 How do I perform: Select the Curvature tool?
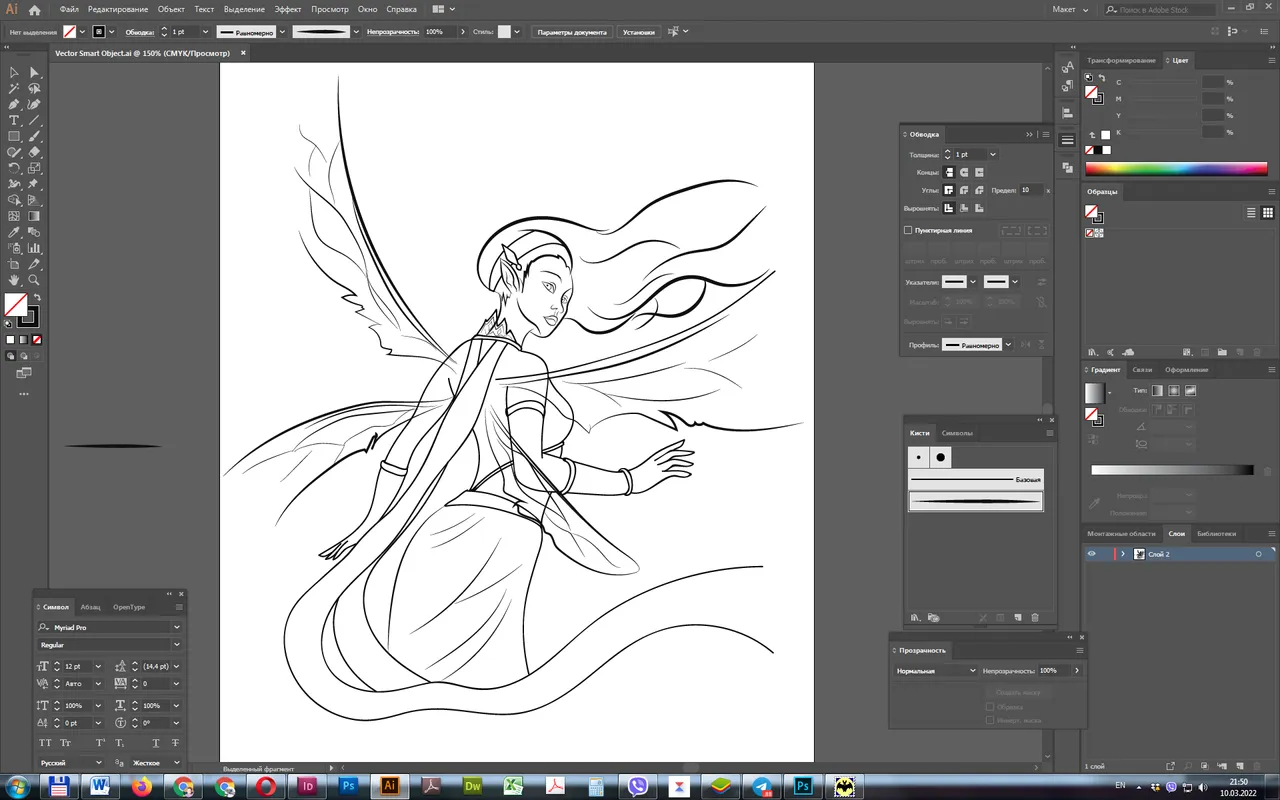click(x=34, y=104)
